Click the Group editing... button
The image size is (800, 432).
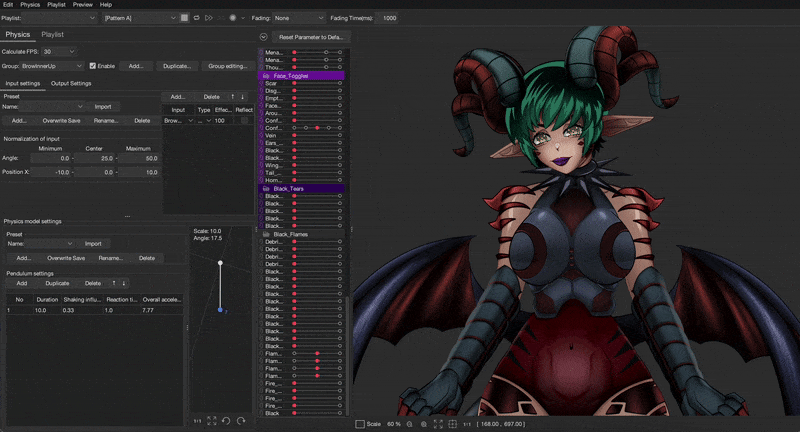[228, 66]
